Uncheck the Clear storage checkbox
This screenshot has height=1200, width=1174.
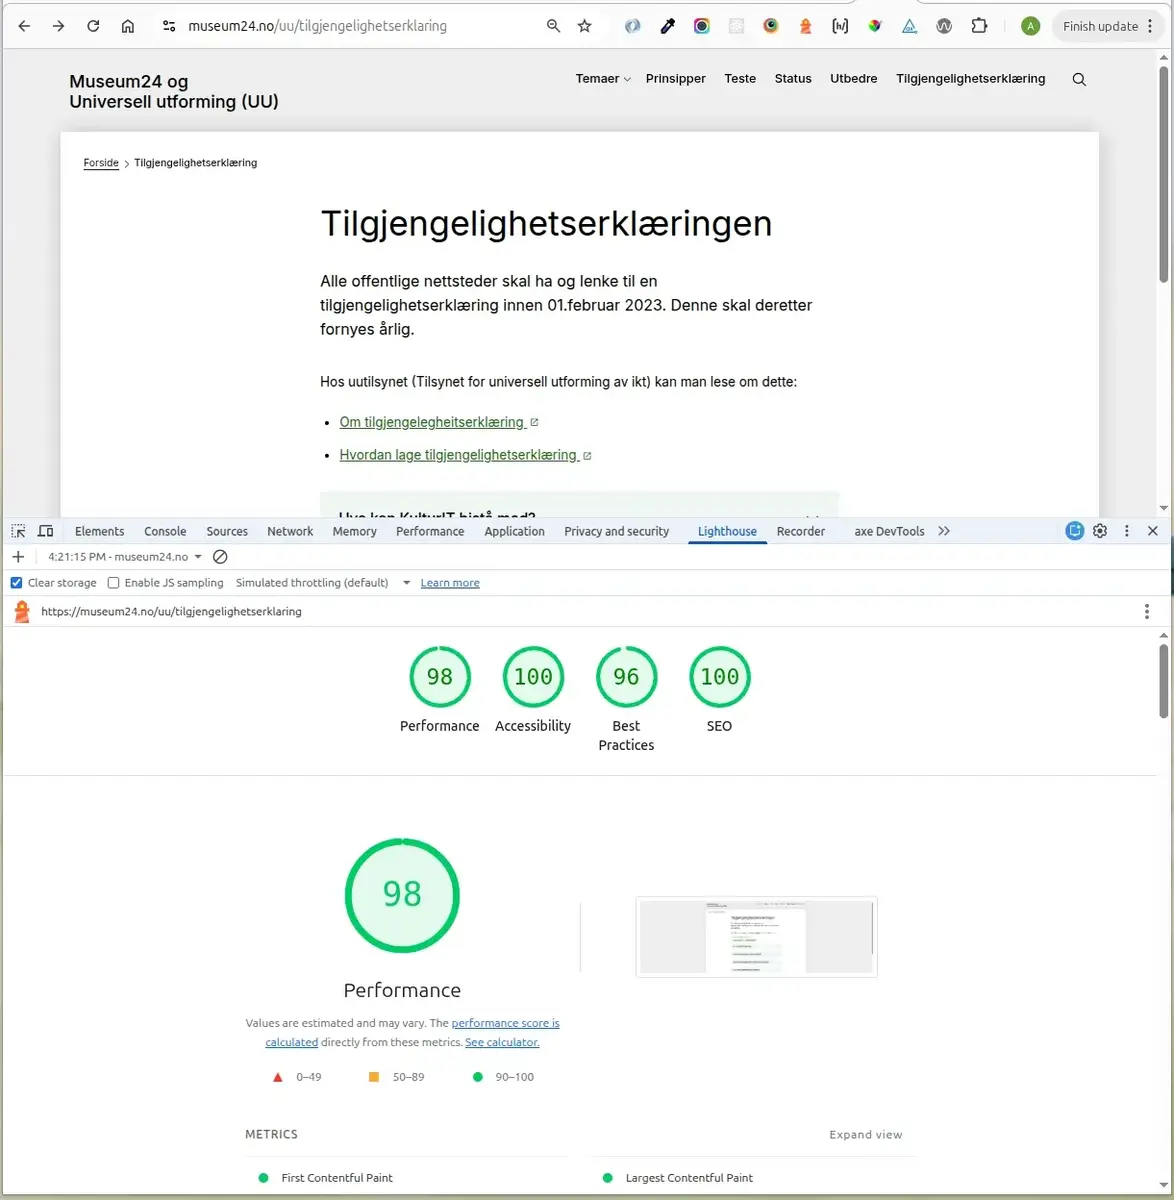[16, 582]
